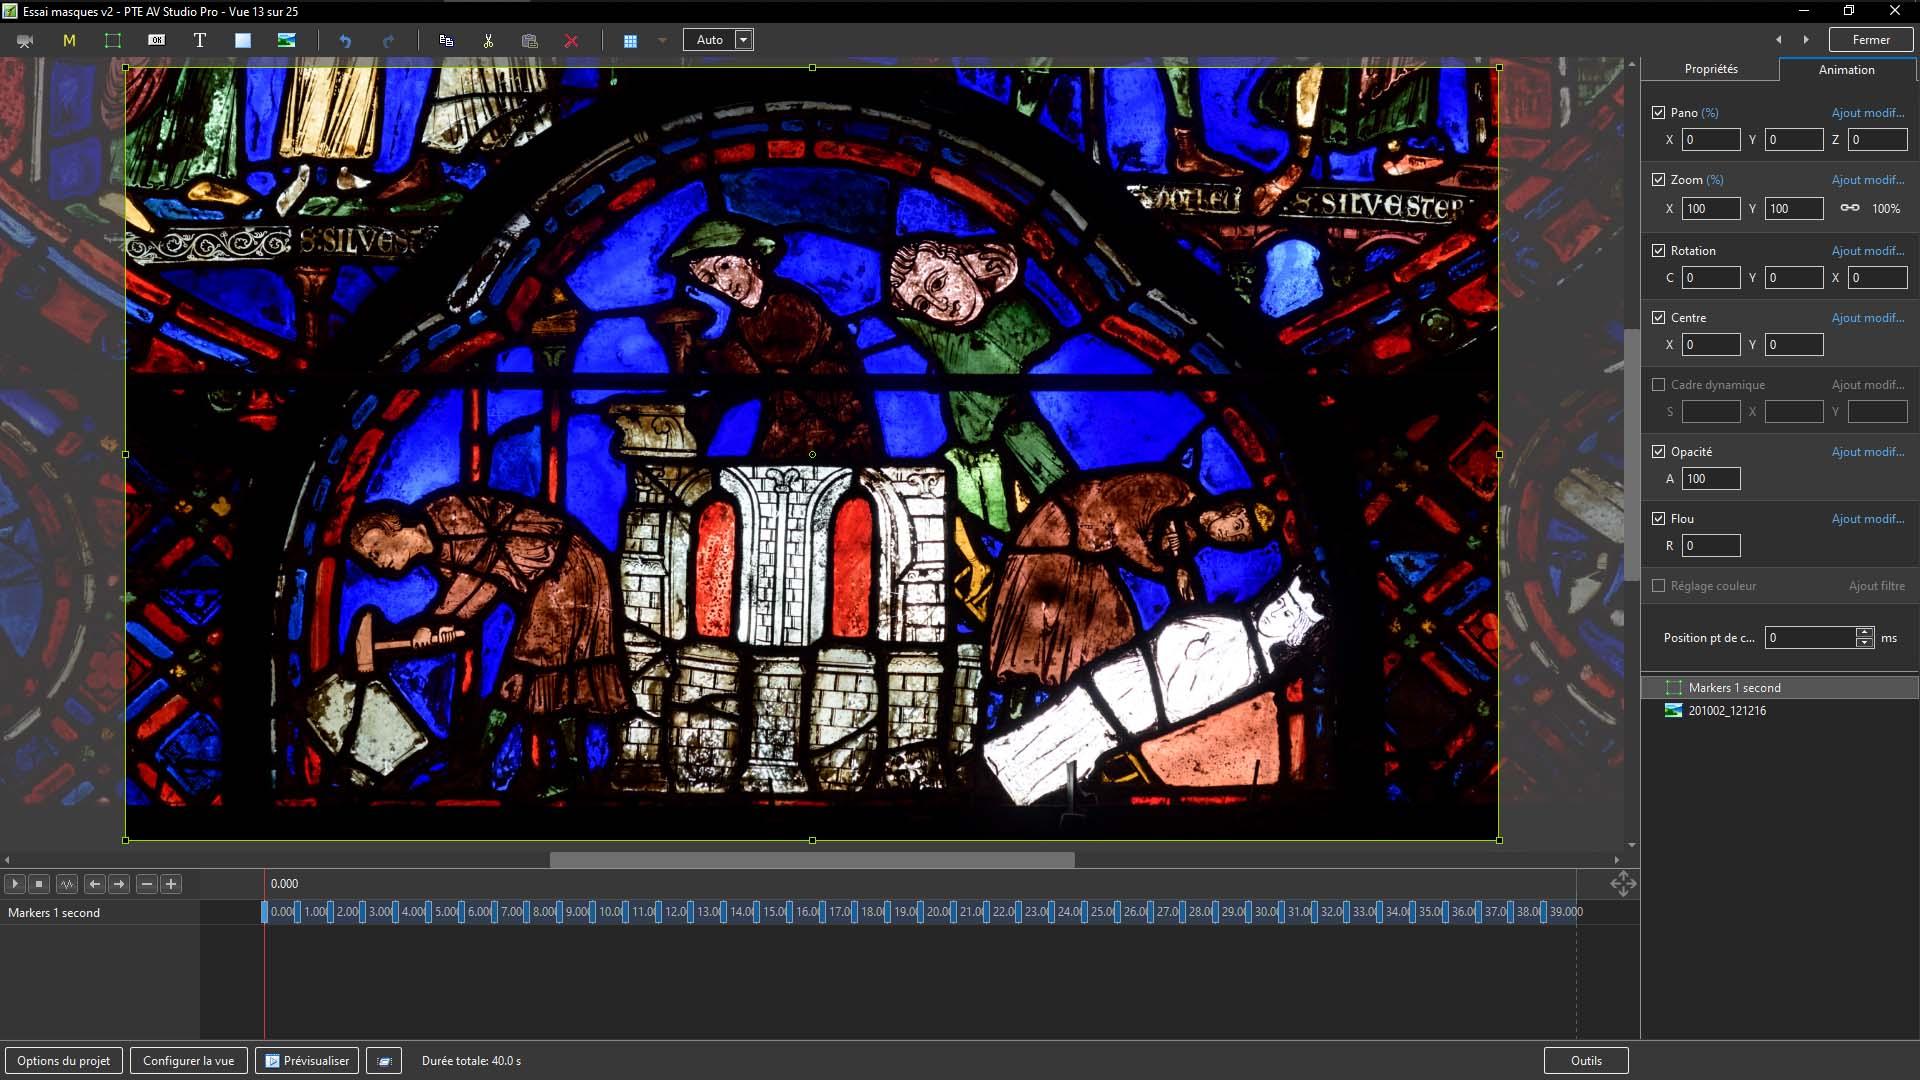Add keyframe with plus button
This screenshot has height=1080, width=1920.
click(x=171, y=884)
